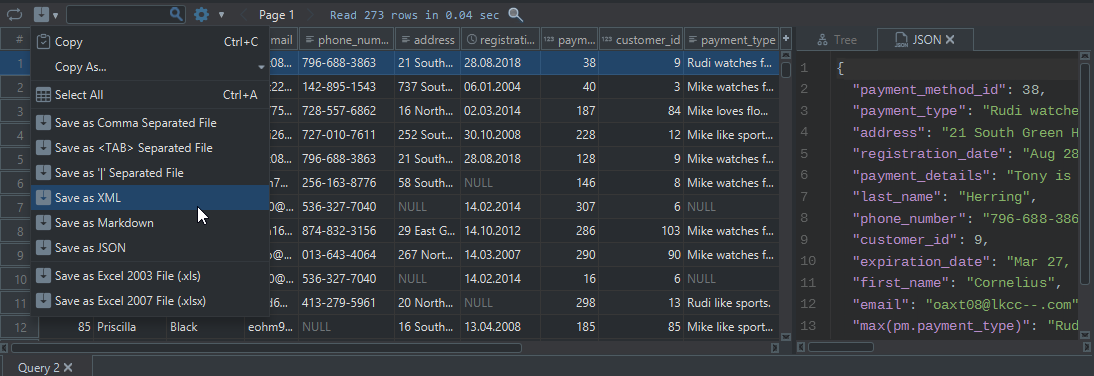Click the "last_name": "Herring" JSON line
Image resolution: width=1094 pixels, height=376 pixels.
(946, 197)
